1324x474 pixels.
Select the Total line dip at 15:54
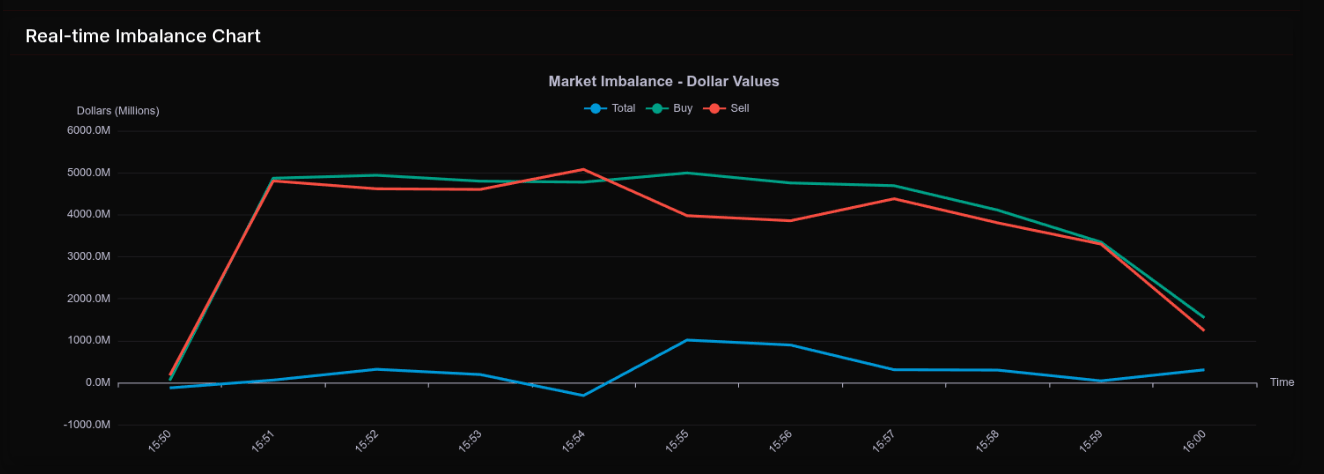click(x=583, y=395)
